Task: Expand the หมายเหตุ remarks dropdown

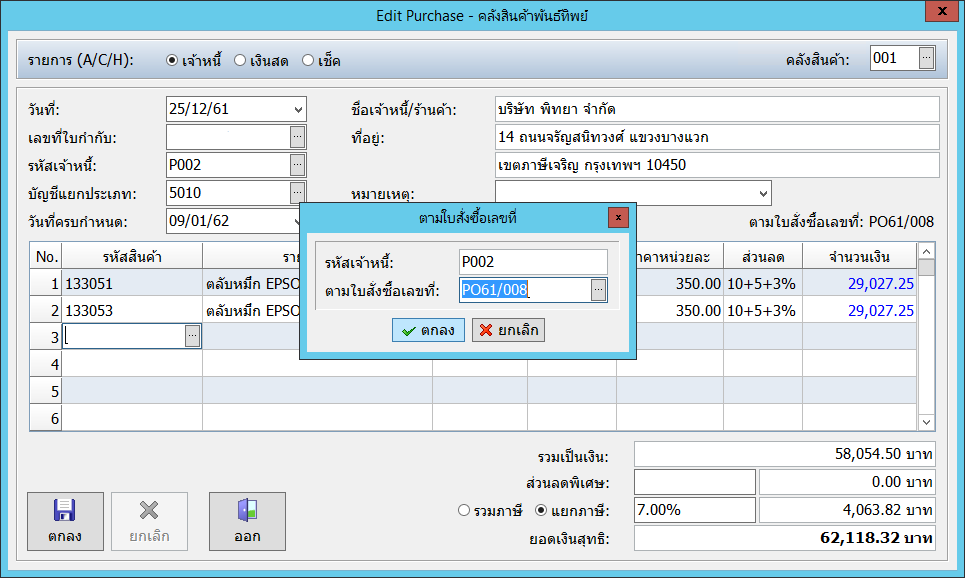Action: [x=764, y=192]
